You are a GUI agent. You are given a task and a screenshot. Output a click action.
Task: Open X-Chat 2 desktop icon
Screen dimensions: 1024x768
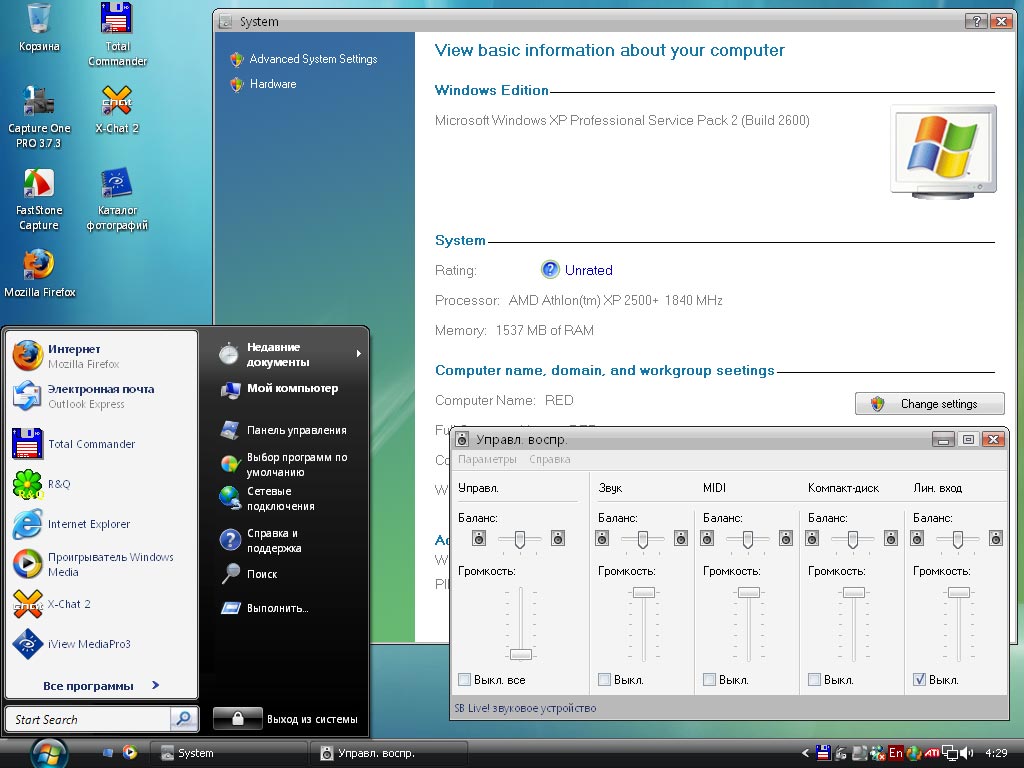tap(117, 110)
